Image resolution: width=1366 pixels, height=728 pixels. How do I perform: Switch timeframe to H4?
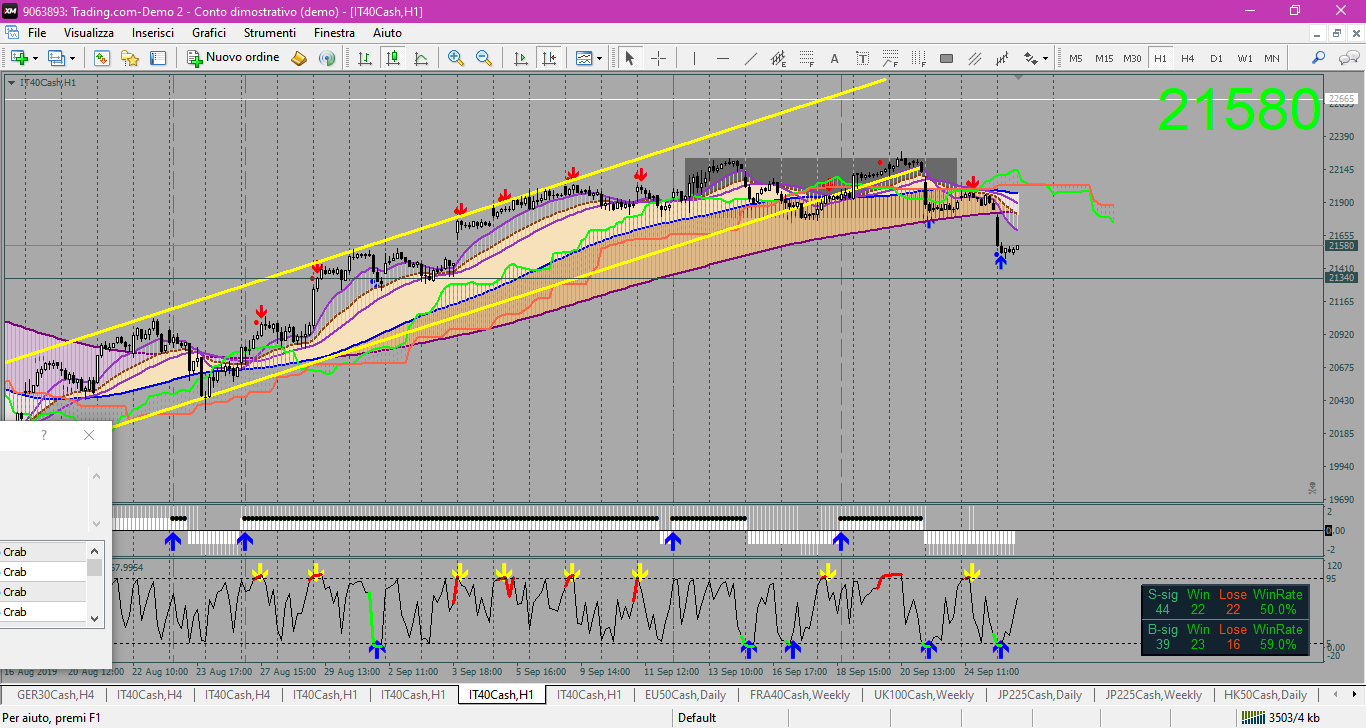(x=1188, y=58)
